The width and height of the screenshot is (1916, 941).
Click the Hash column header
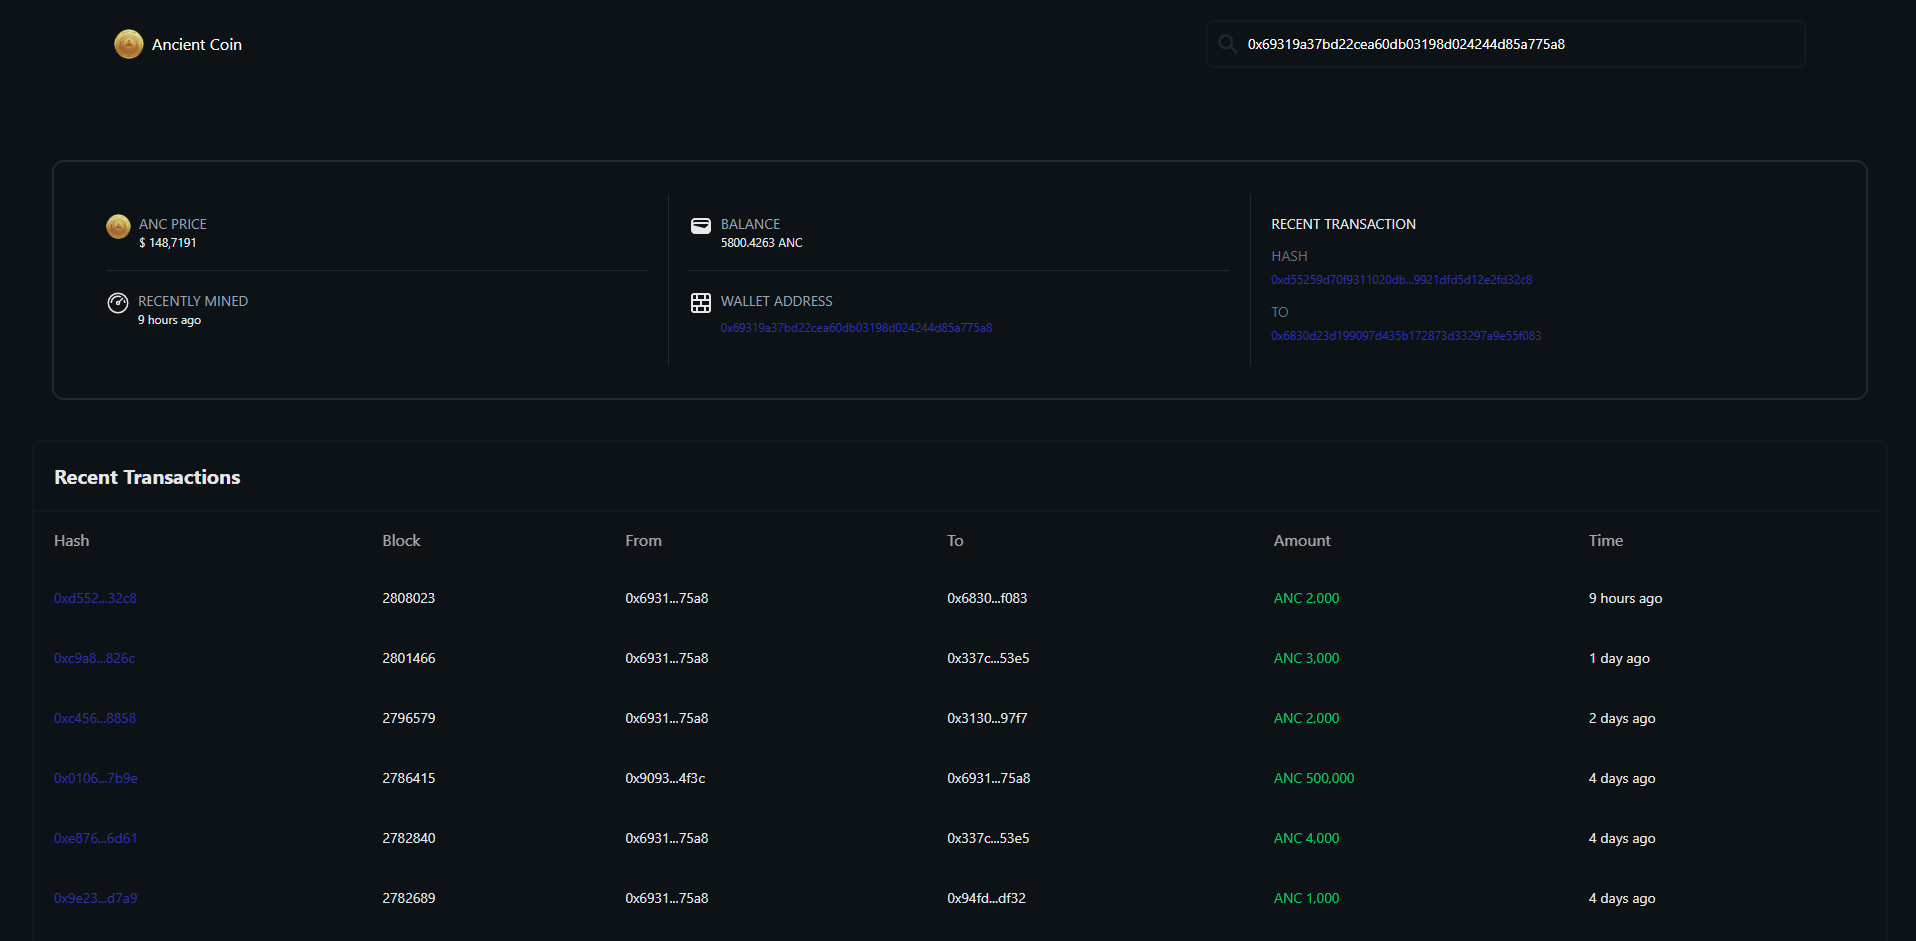[72, 541]
